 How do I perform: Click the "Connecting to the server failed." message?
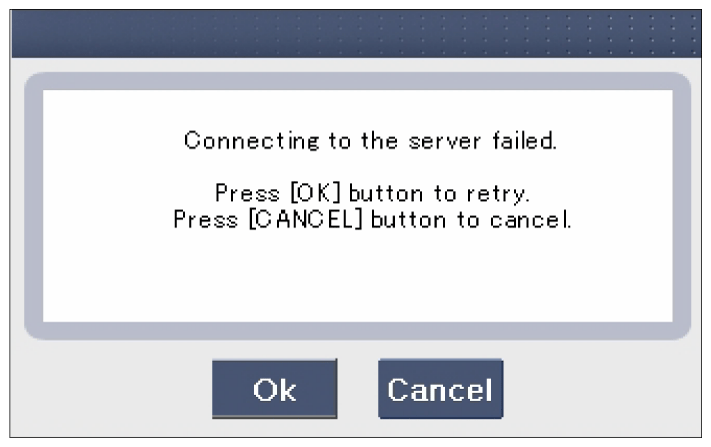point(370,141)
